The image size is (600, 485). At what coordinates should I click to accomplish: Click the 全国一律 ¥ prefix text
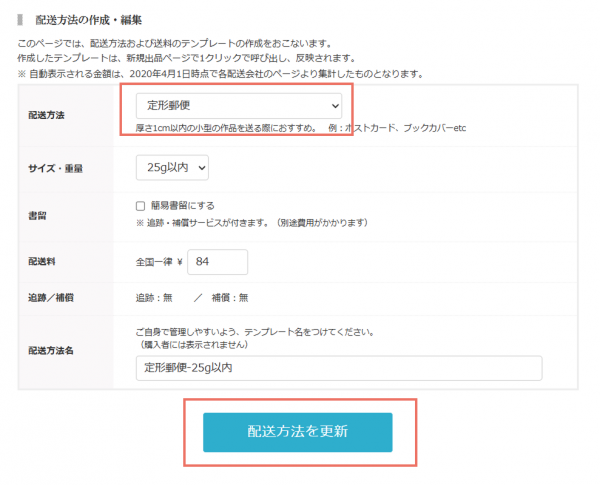[x=159, y=261]
